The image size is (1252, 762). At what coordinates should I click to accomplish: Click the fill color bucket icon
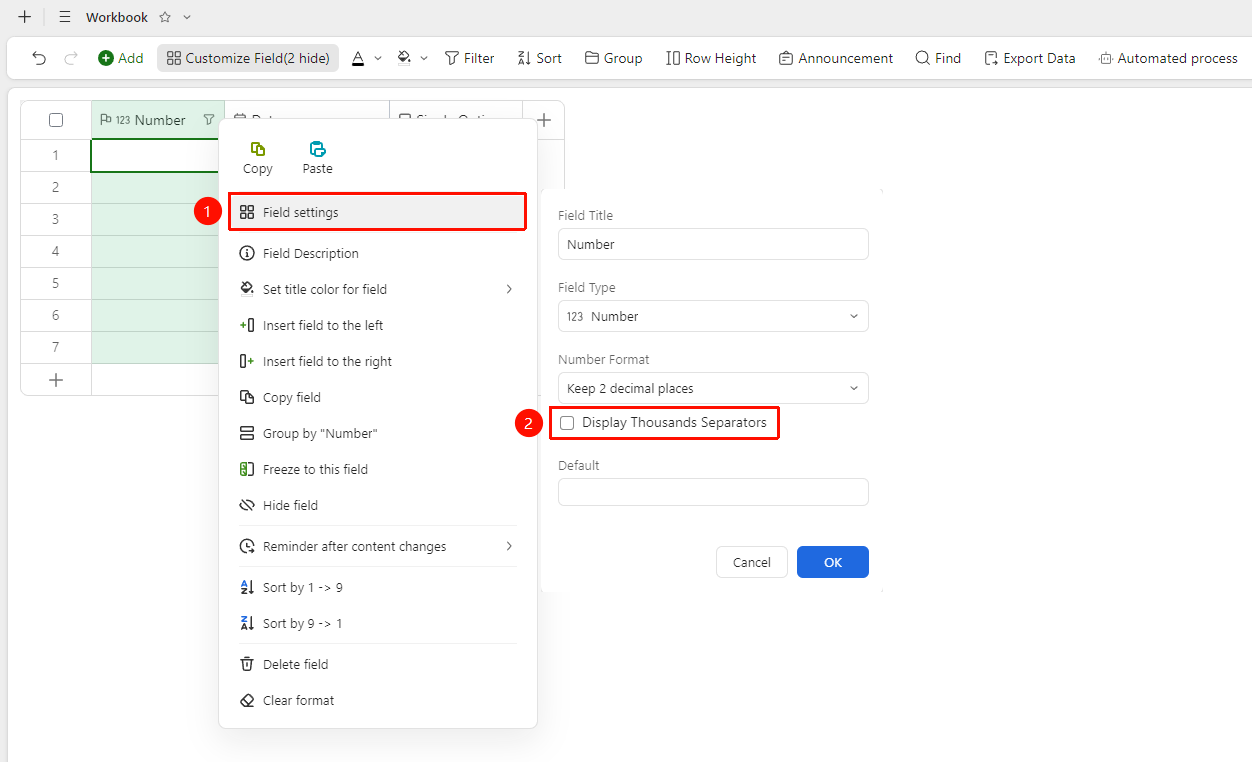tap(404, 58)
